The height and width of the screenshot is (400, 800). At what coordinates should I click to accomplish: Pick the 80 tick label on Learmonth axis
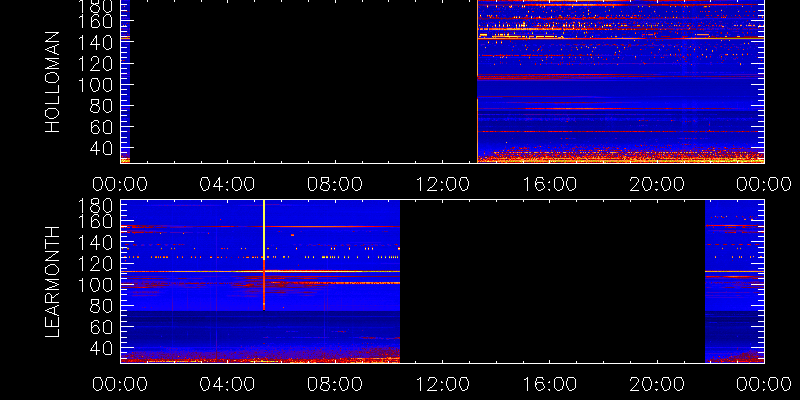tap(102, 306)
